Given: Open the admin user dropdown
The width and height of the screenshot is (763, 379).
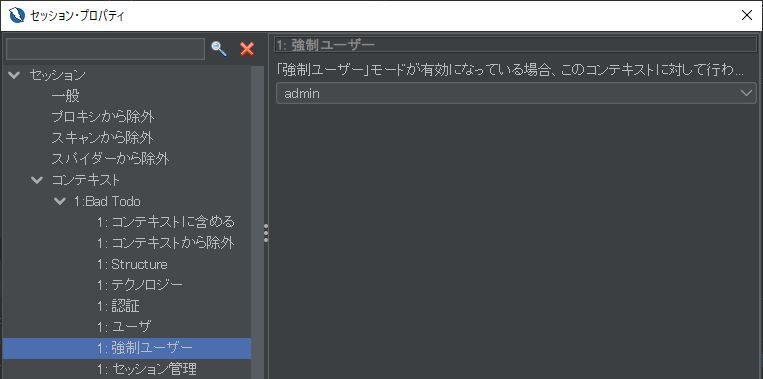Looking at the screenshot, I should (x=516, y=93).
